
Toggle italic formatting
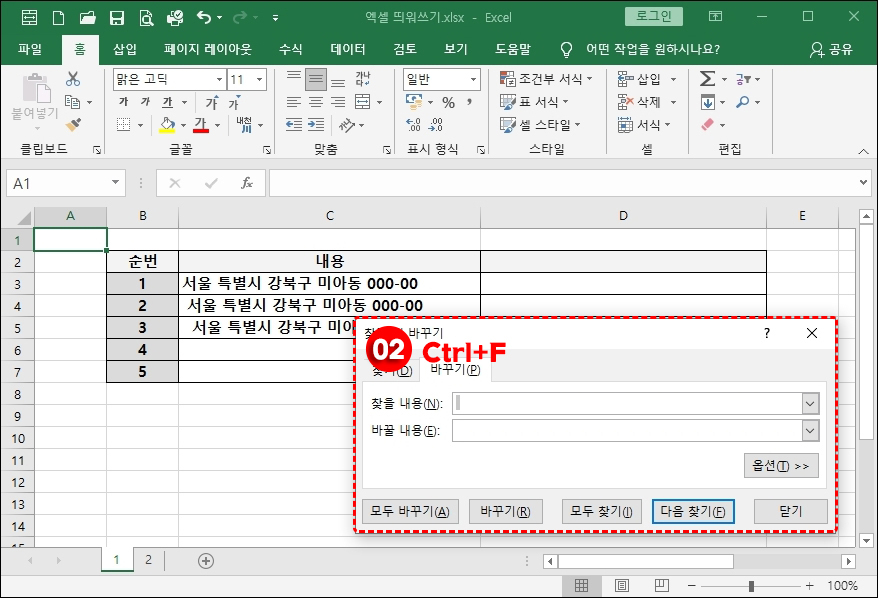point(146,102)
